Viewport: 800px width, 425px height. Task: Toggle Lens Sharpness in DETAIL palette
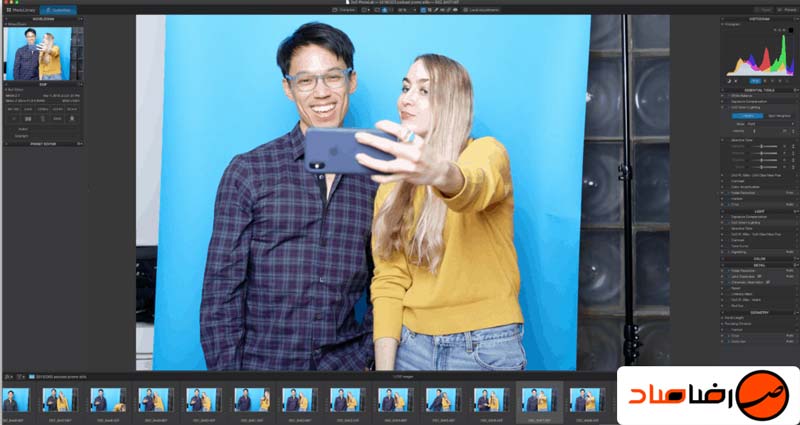[x=728, y=277]
